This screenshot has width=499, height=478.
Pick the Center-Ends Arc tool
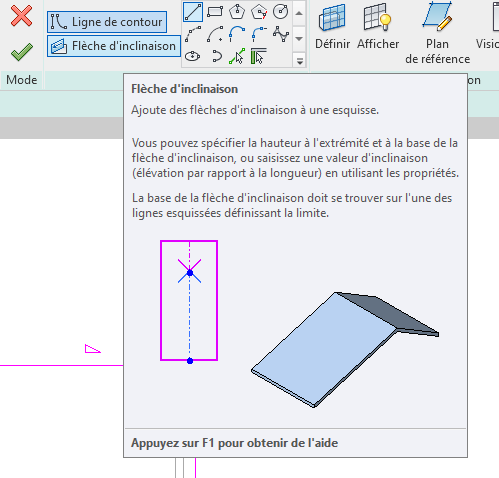(x=215, y=34)
